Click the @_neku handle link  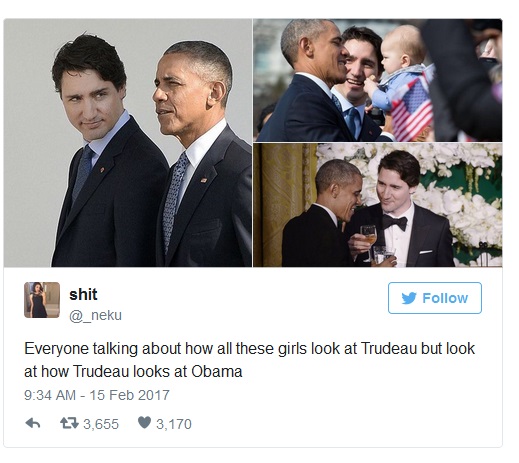pos(96,315)
